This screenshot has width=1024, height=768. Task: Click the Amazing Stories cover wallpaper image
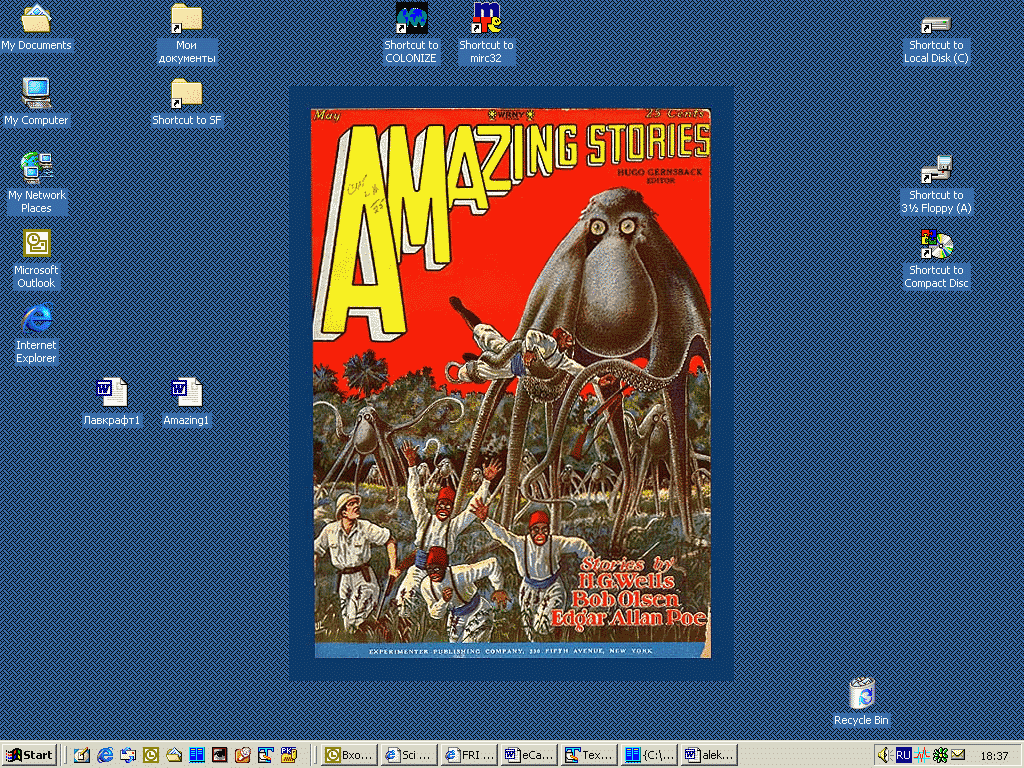click(511, 383)
